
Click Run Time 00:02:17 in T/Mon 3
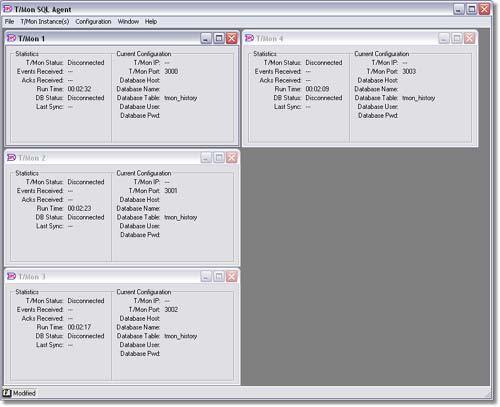(79, 327)
